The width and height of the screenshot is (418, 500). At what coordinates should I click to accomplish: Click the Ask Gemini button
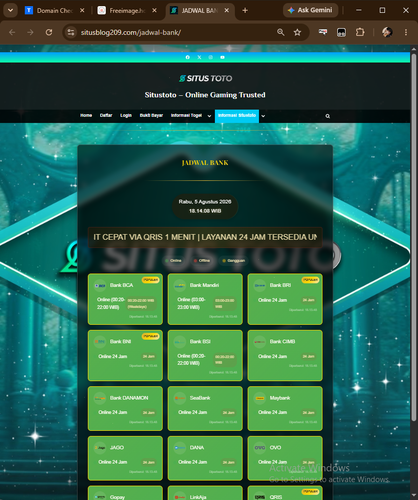pyautogui.click(x=311, y=10)
